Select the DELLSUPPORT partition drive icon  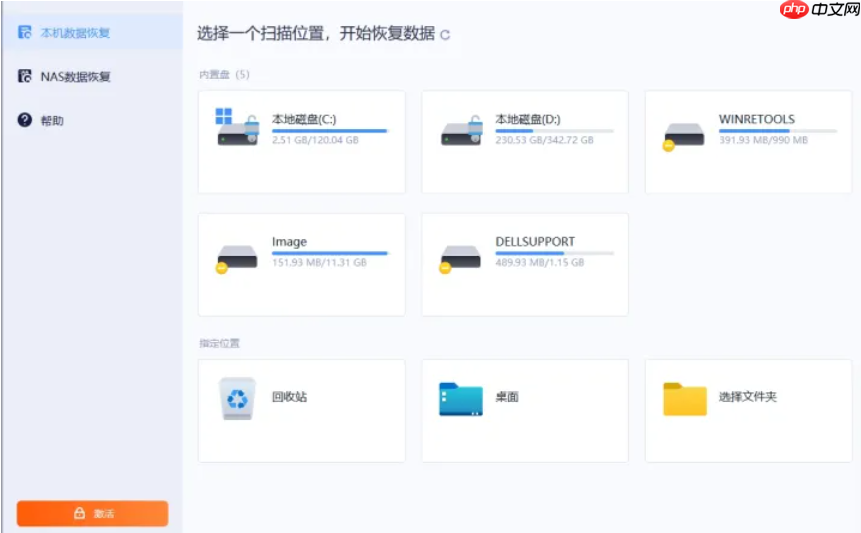460,259
